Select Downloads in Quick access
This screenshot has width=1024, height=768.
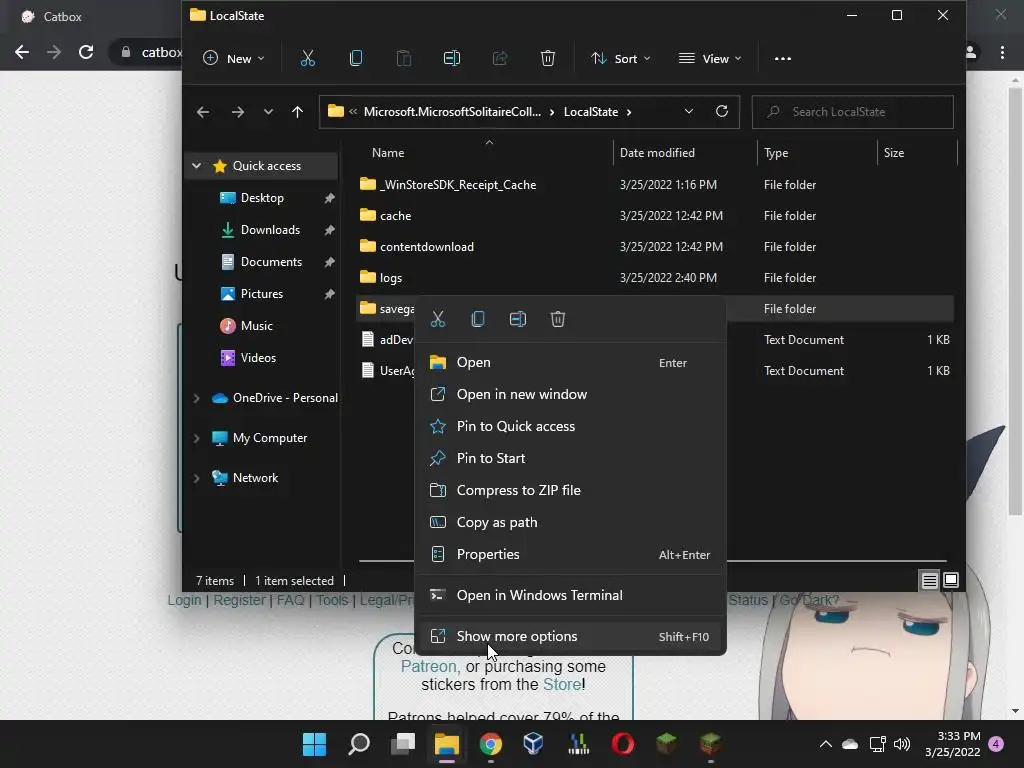click(x=270, y=230)
